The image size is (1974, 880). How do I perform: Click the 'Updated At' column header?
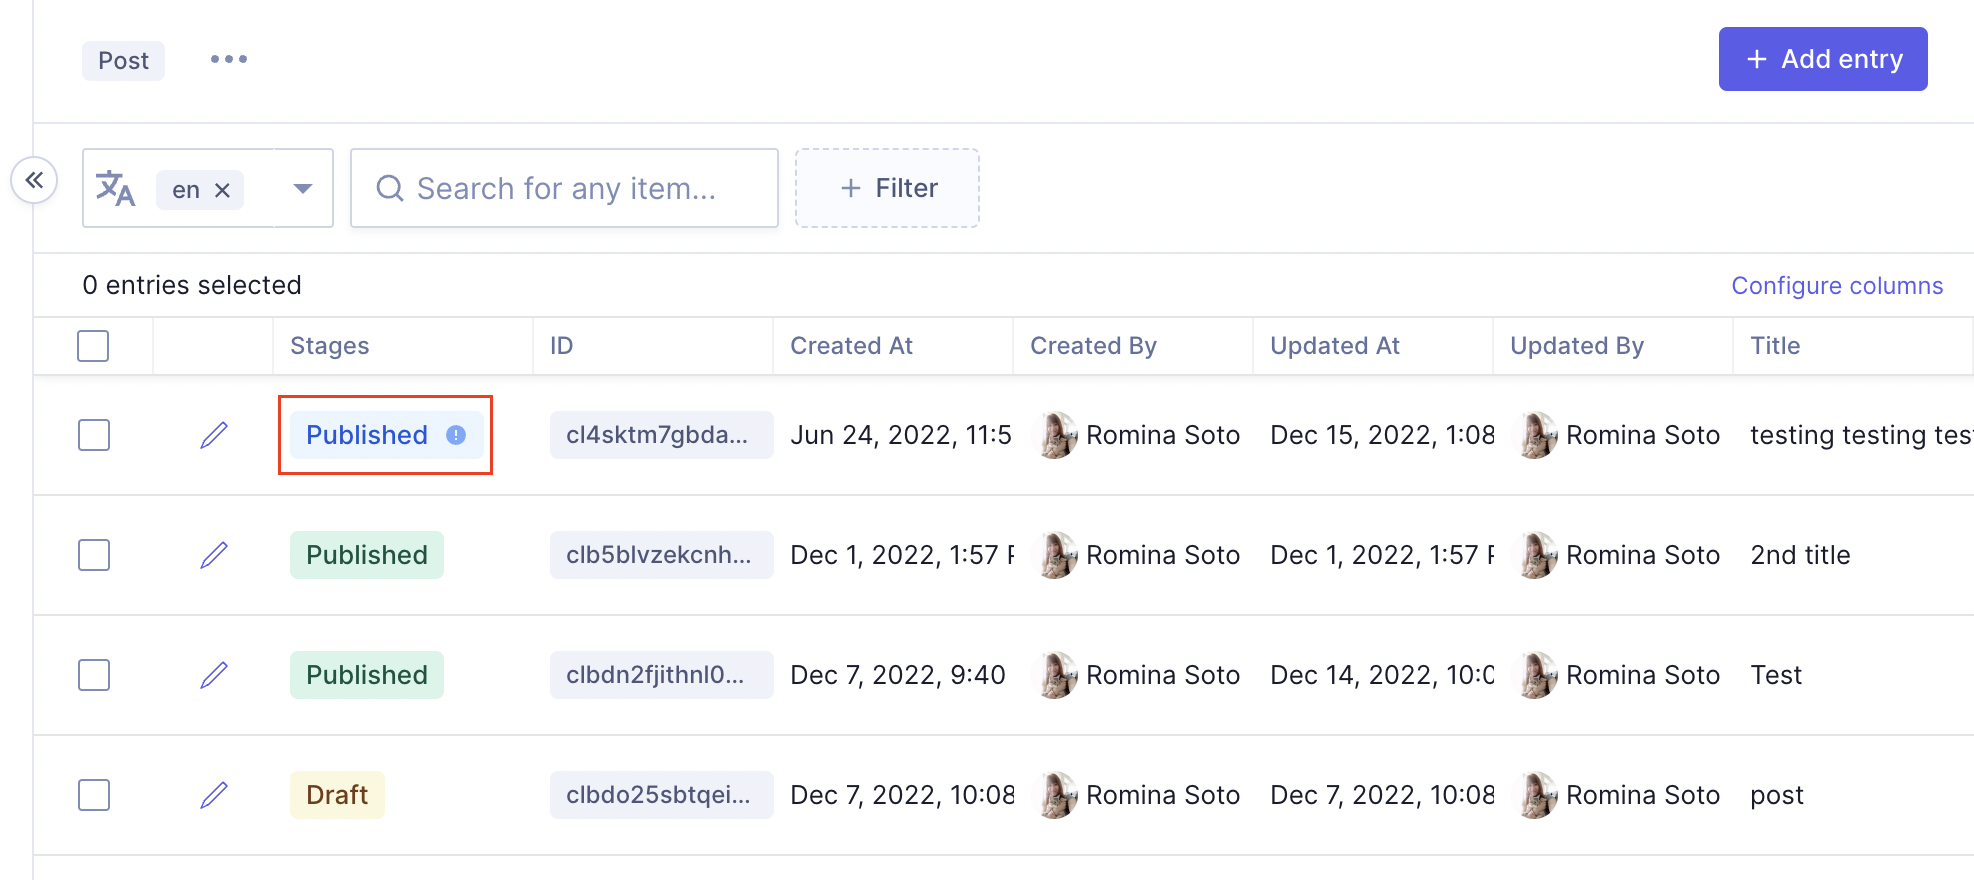[1334, 346]
